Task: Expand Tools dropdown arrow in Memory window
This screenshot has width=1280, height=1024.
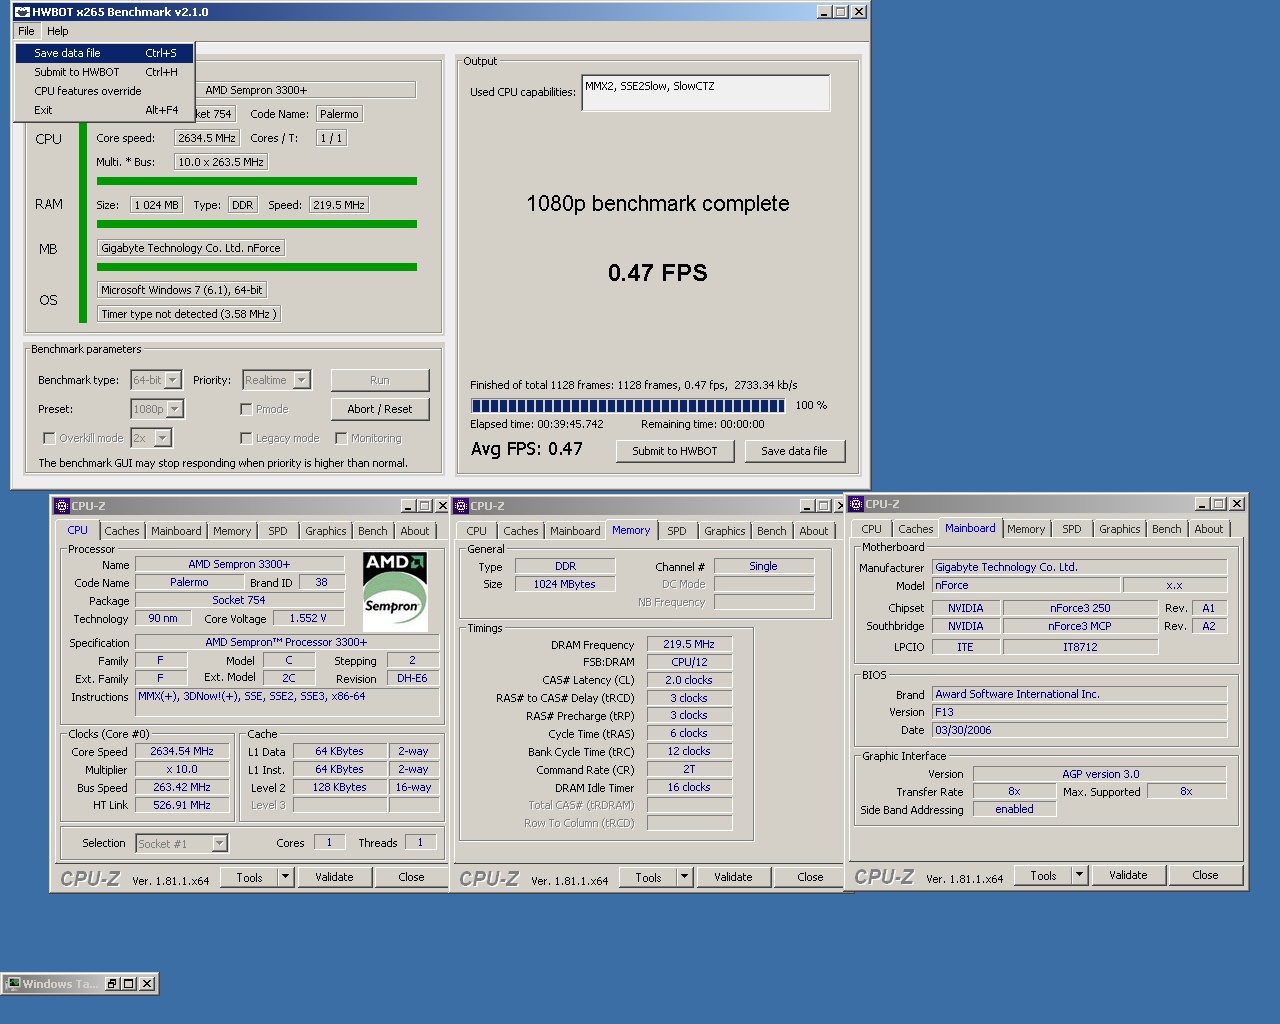Action: click(684, 877)
